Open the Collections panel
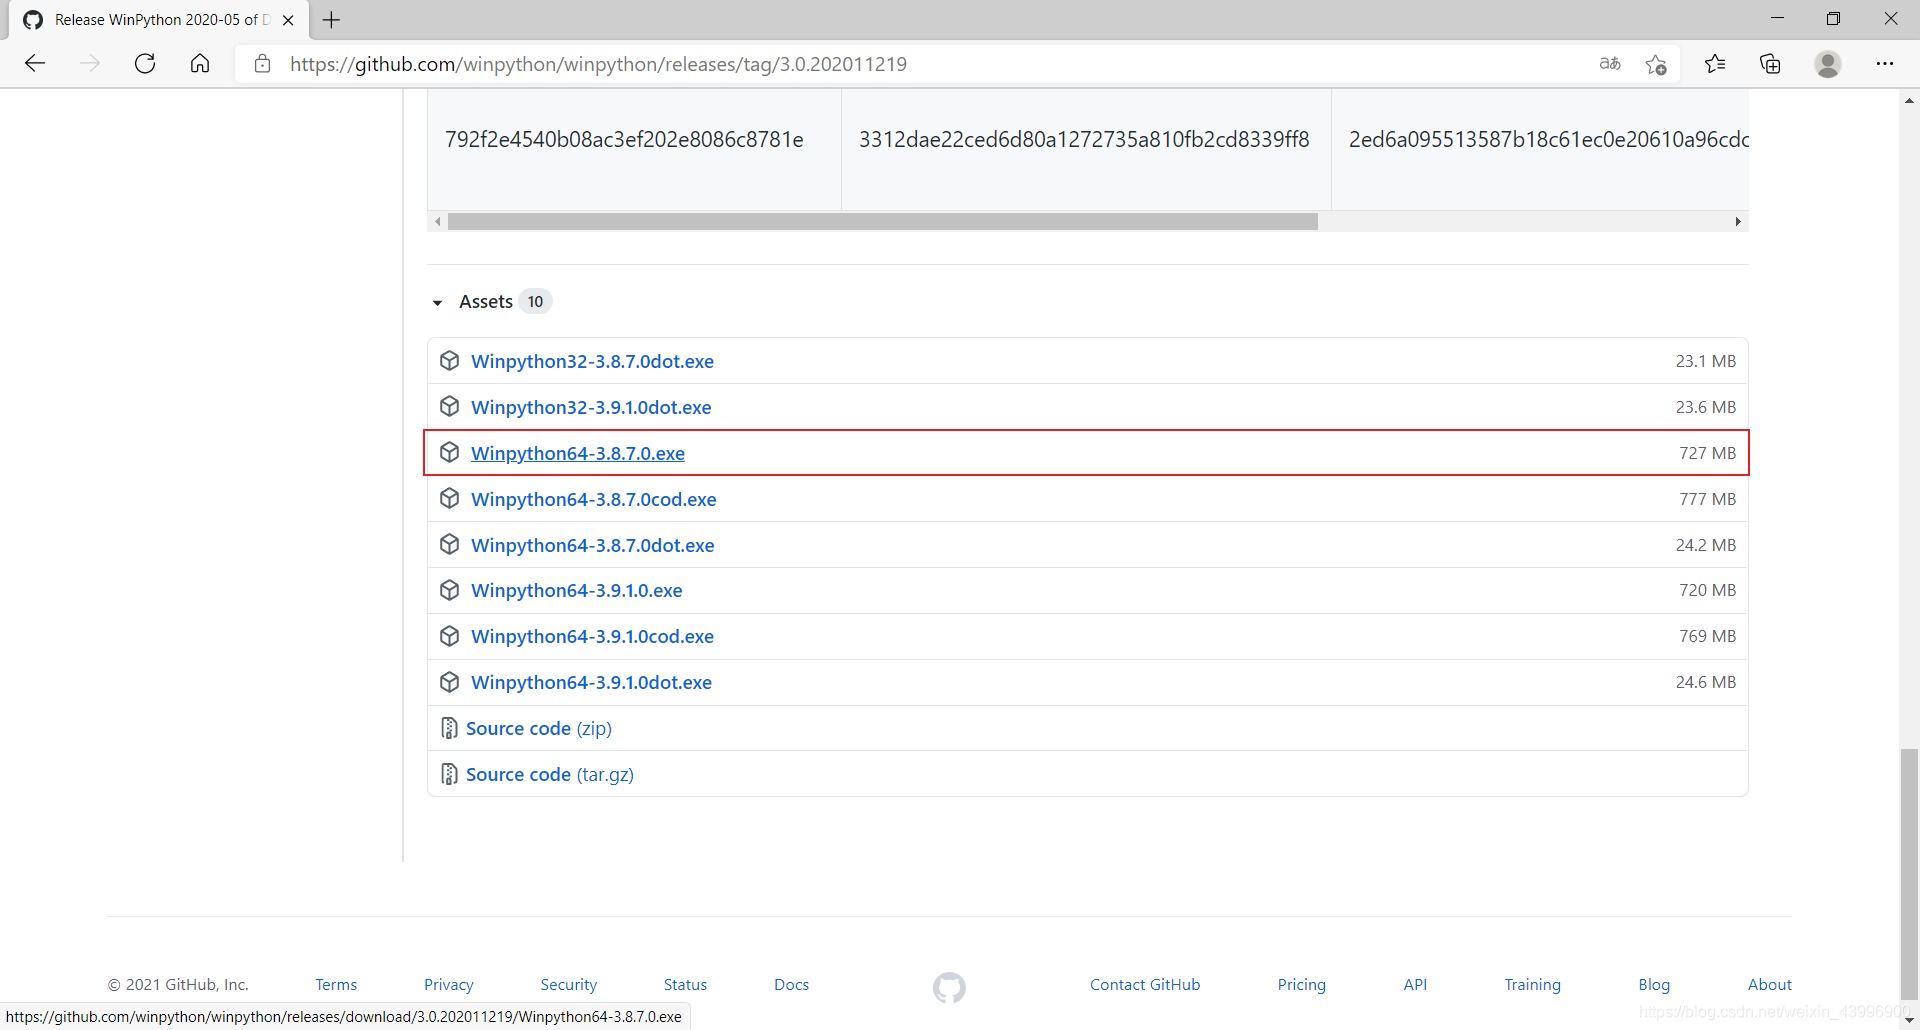This screenshot has width=1920, height=1030. tap(1770, 64)
